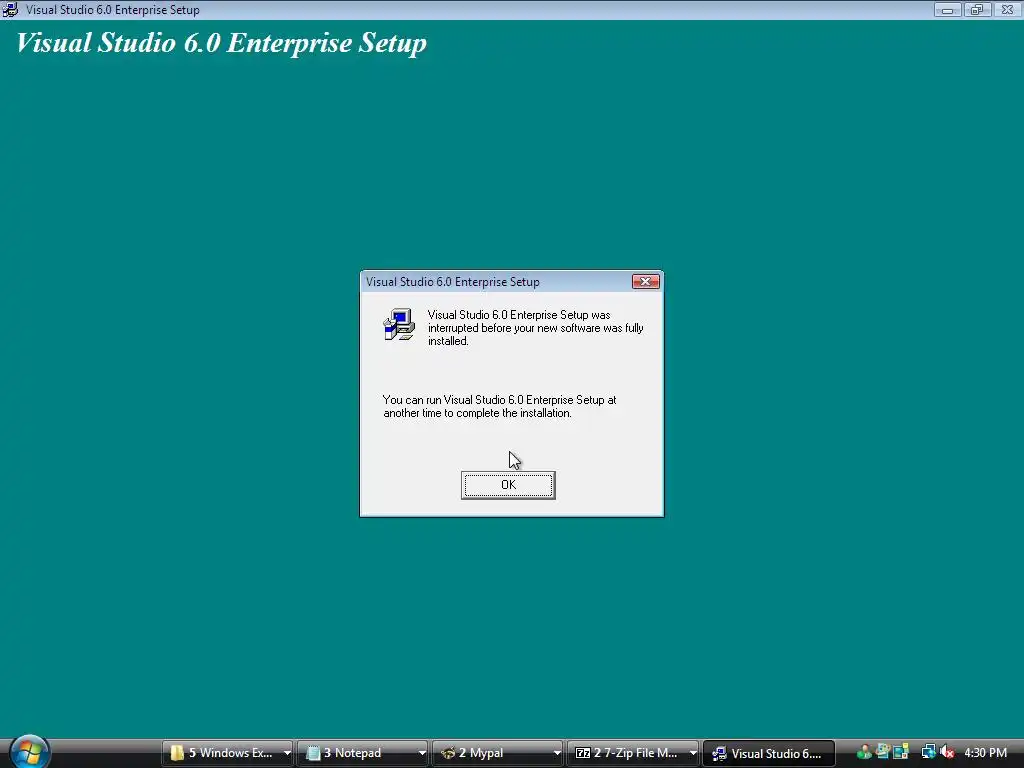Expand the Notepad group dropdown arrow
Viewport: 1024px width, 768px height.
(422, 753)
